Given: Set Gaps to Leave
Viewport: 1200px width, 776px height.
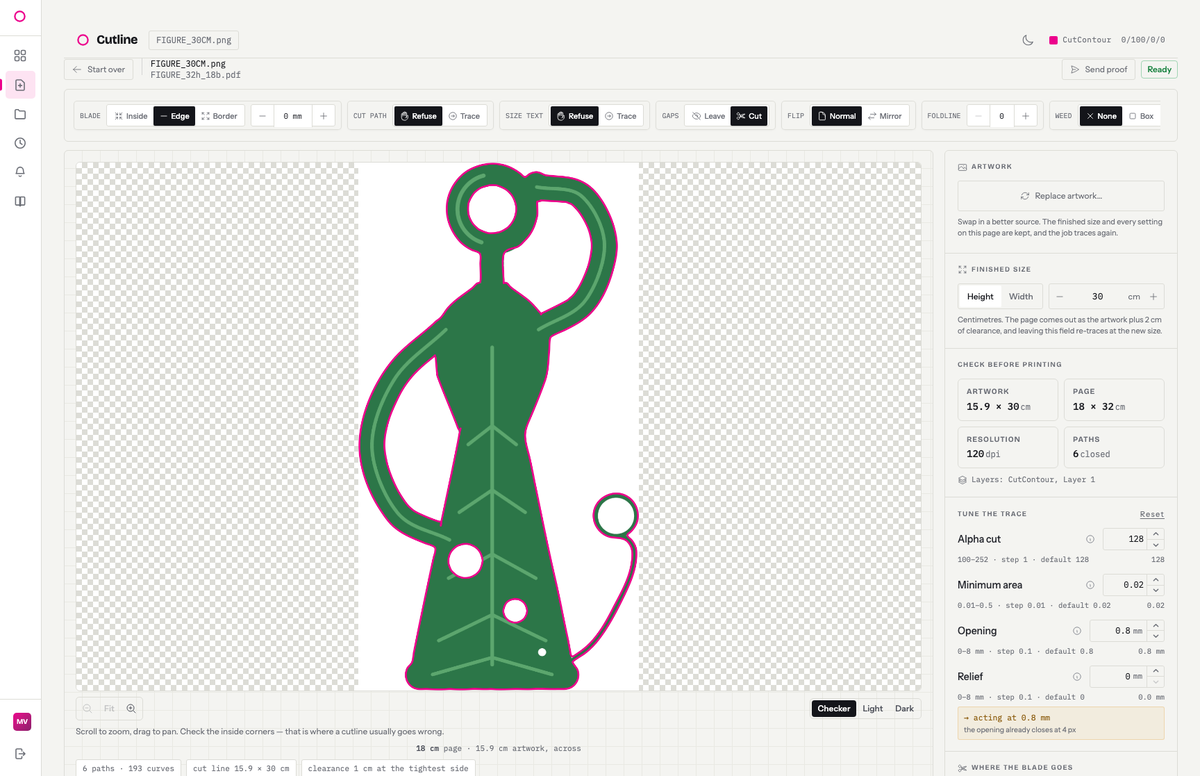Looking at the screenshot, I should [x=708, y=116].
